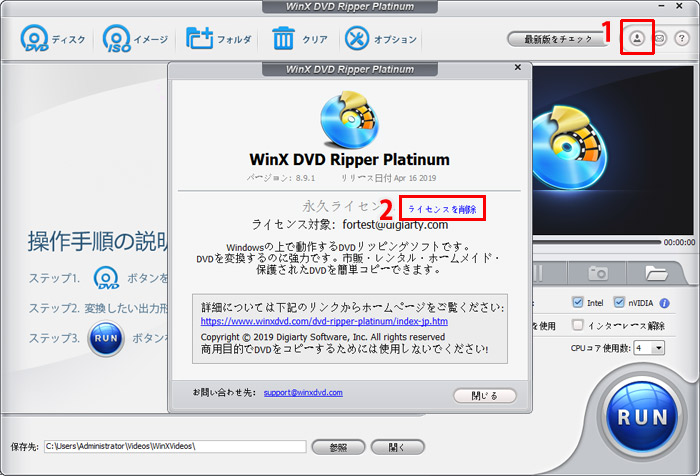Open the winxdvd.com product homepage link
This screenshot has width=700, height=476.
point(324,321)
